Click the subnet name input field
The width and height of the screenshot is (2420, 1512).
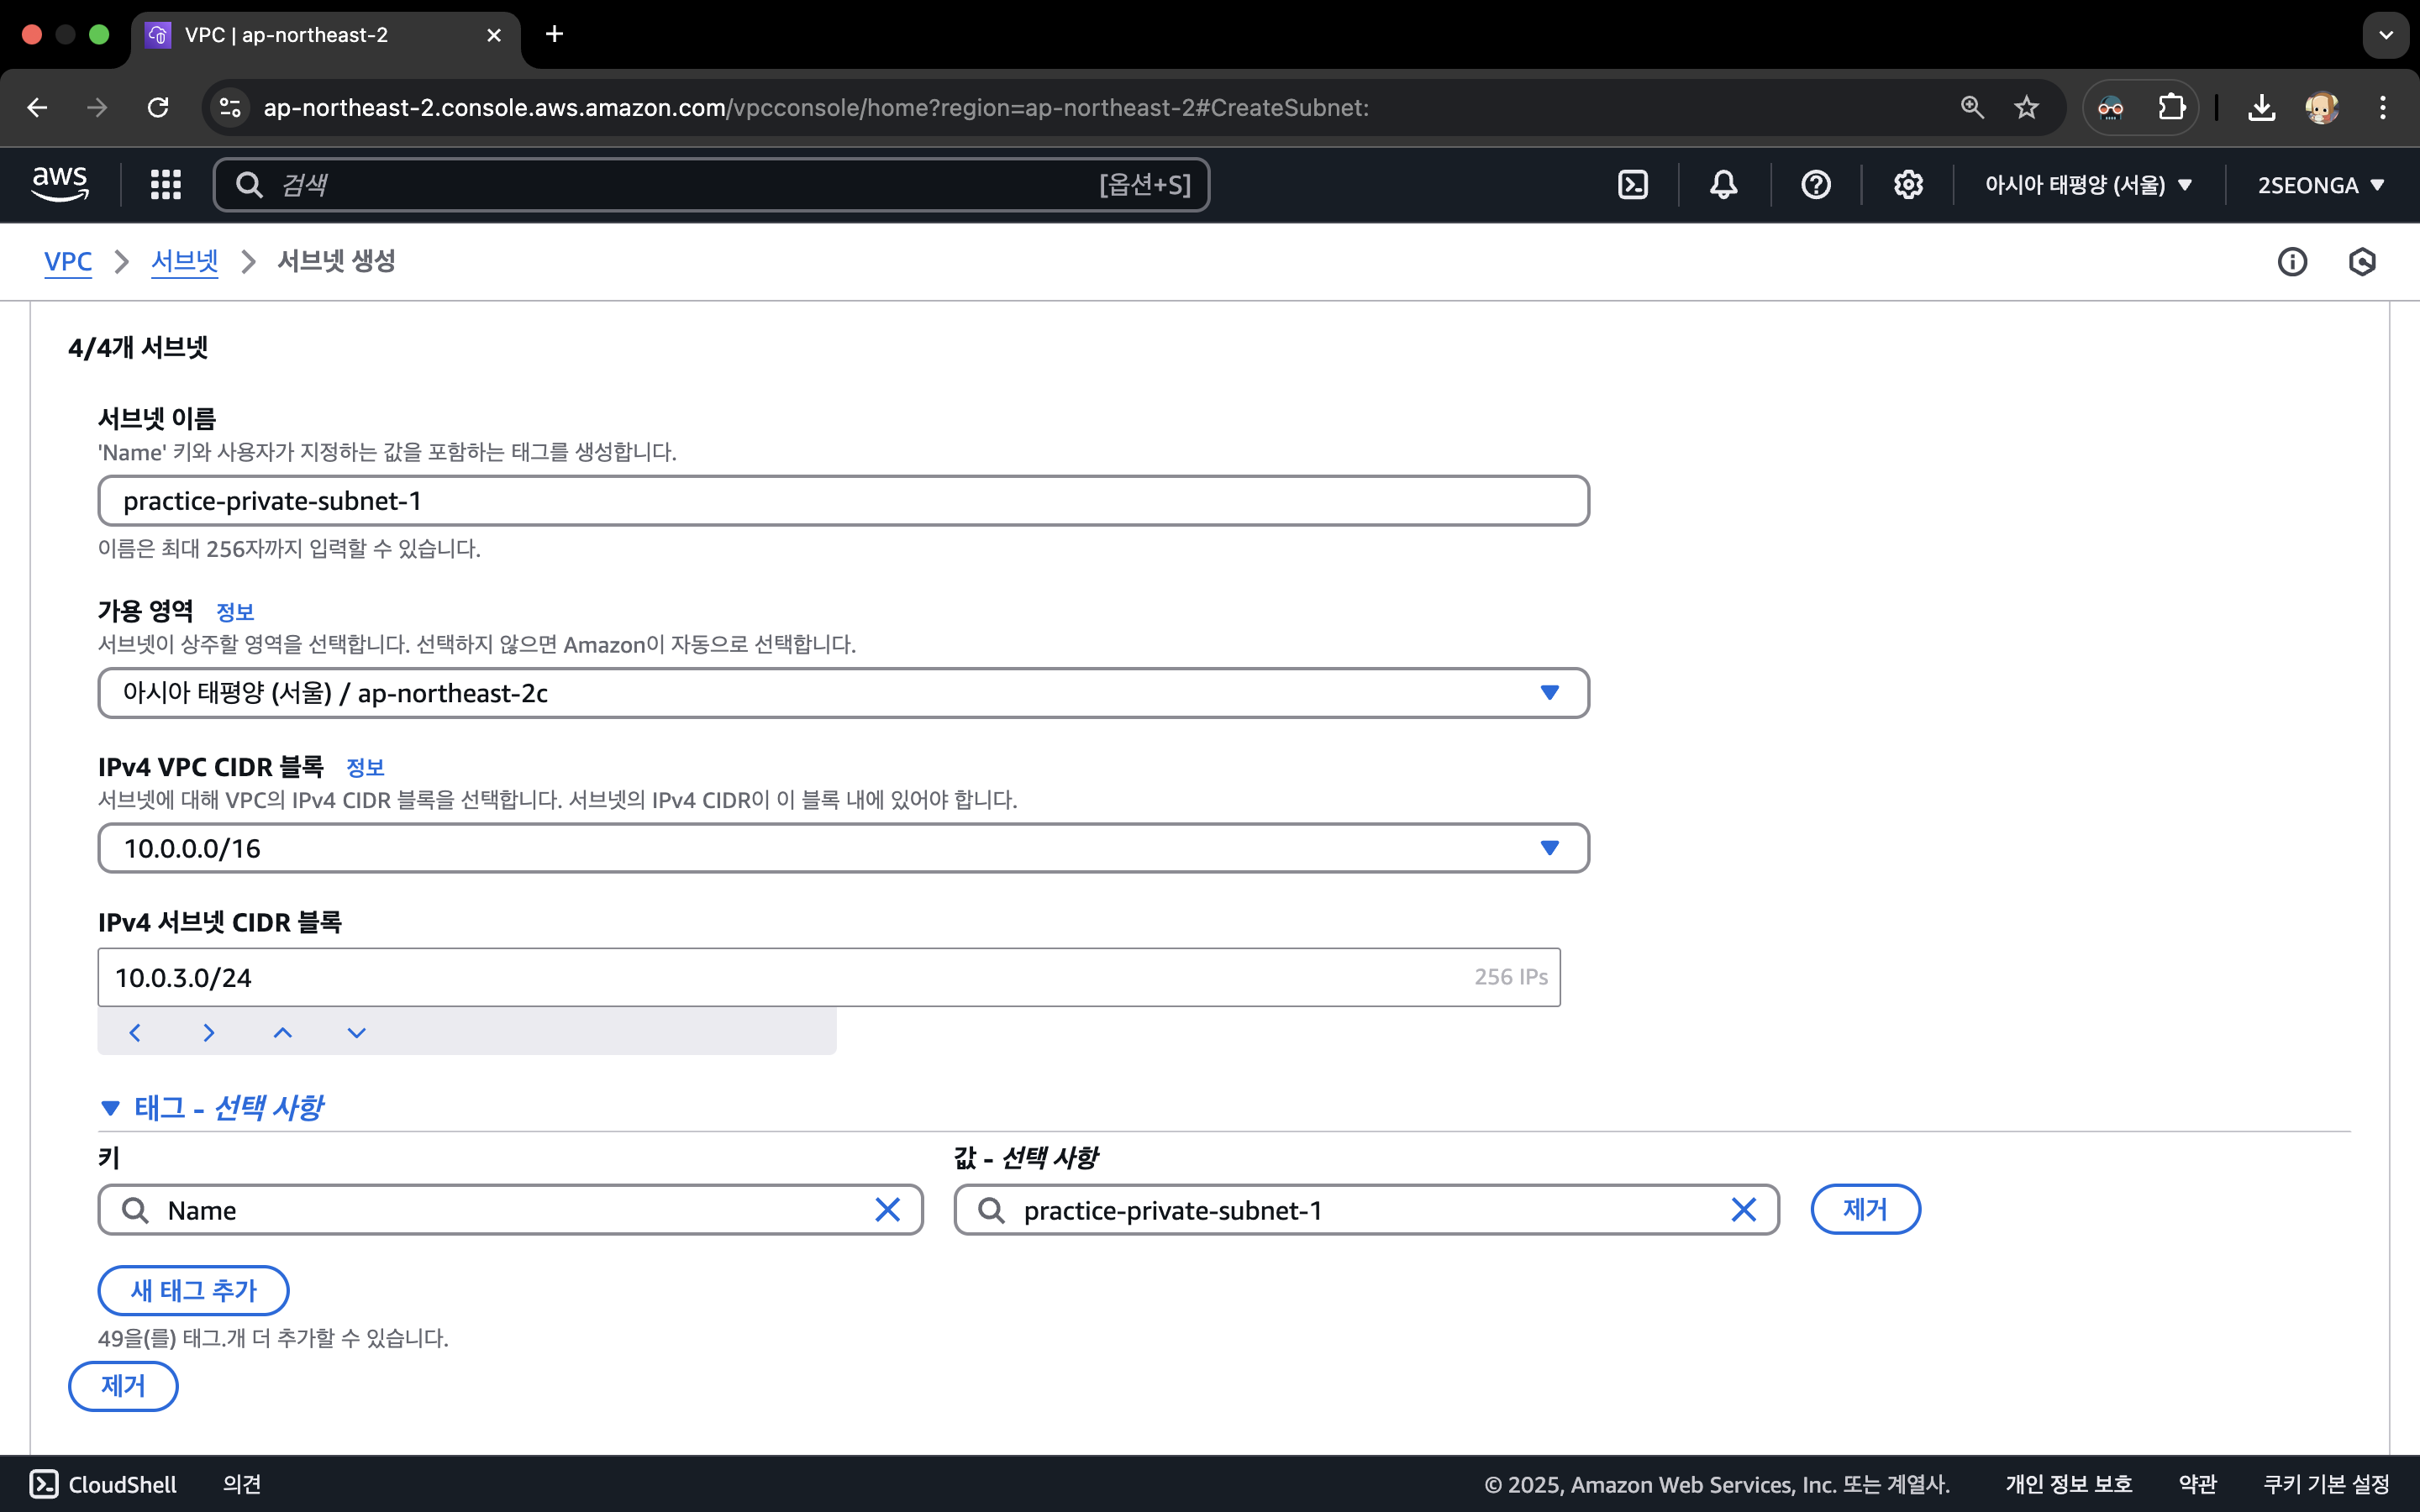click(842, 501)
